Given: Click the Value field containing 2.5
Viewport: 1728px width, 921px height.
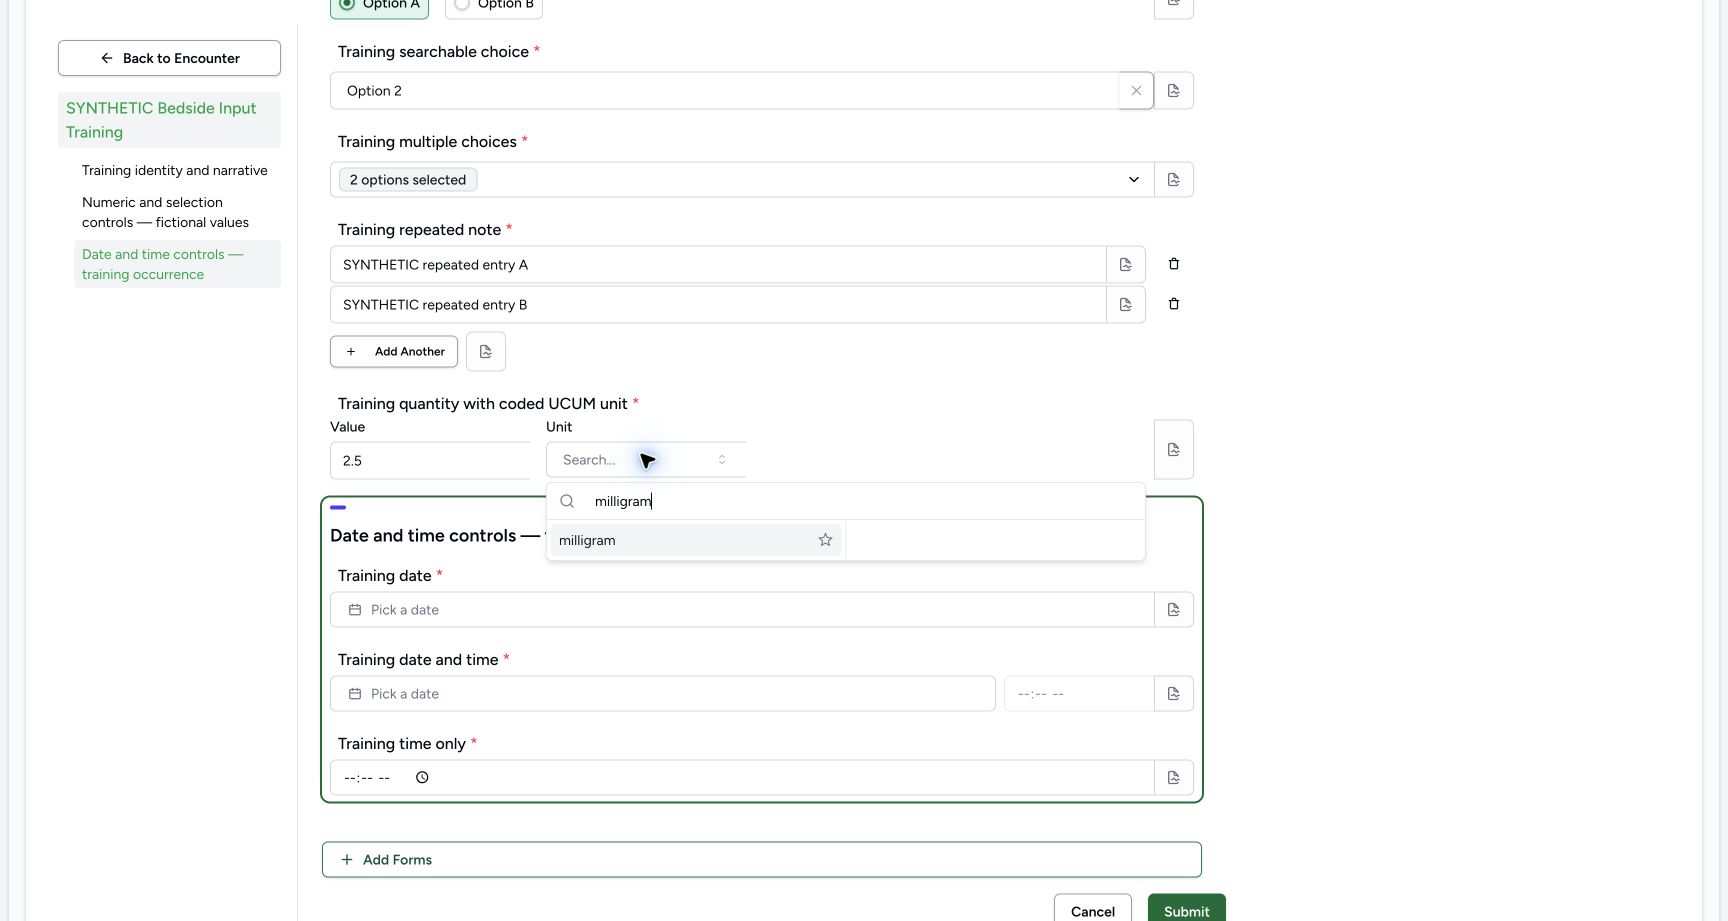Looking at the screenshot, I should pyautogui.click(x=430, y=461).
